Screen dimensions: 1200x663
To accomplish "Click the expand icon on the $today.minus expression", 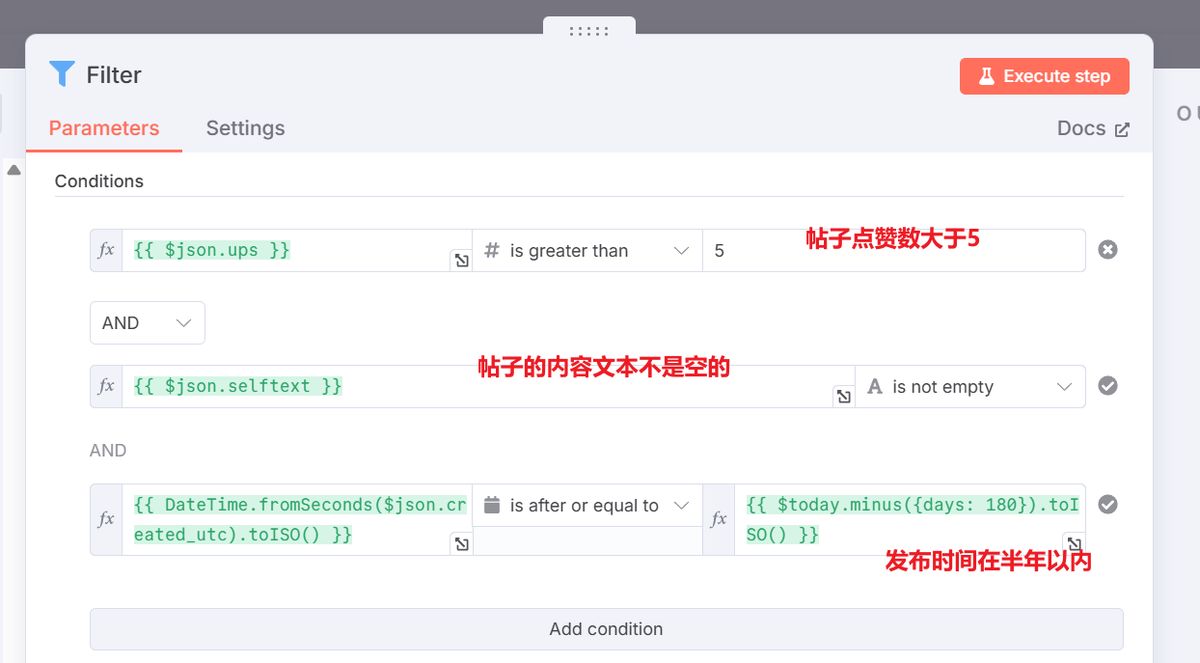I will pyautogui.click(x=1073, y=544).
